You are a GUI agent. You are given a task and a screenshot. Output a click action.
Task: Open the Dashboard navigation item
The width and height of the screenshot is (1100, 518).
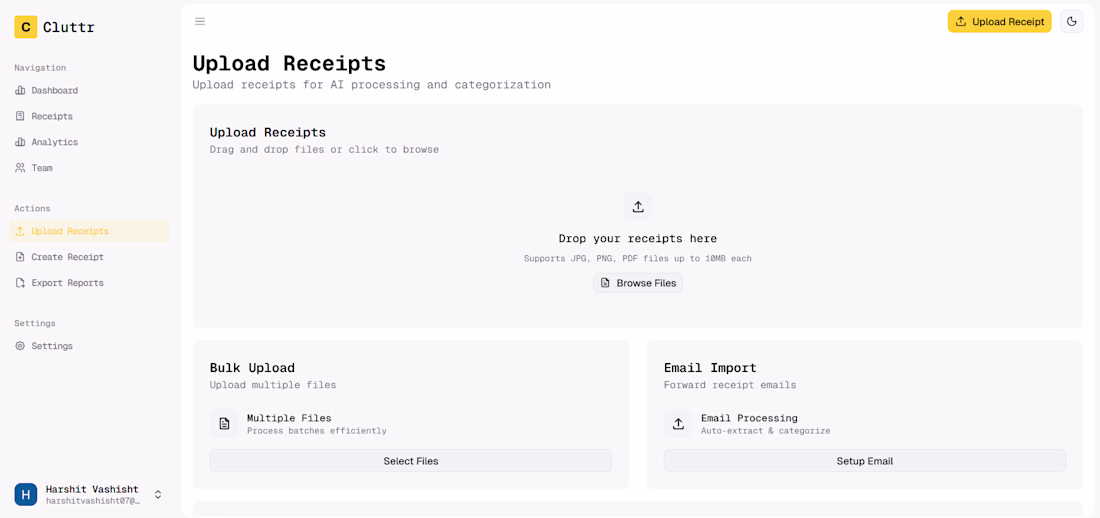click(54, 90)
